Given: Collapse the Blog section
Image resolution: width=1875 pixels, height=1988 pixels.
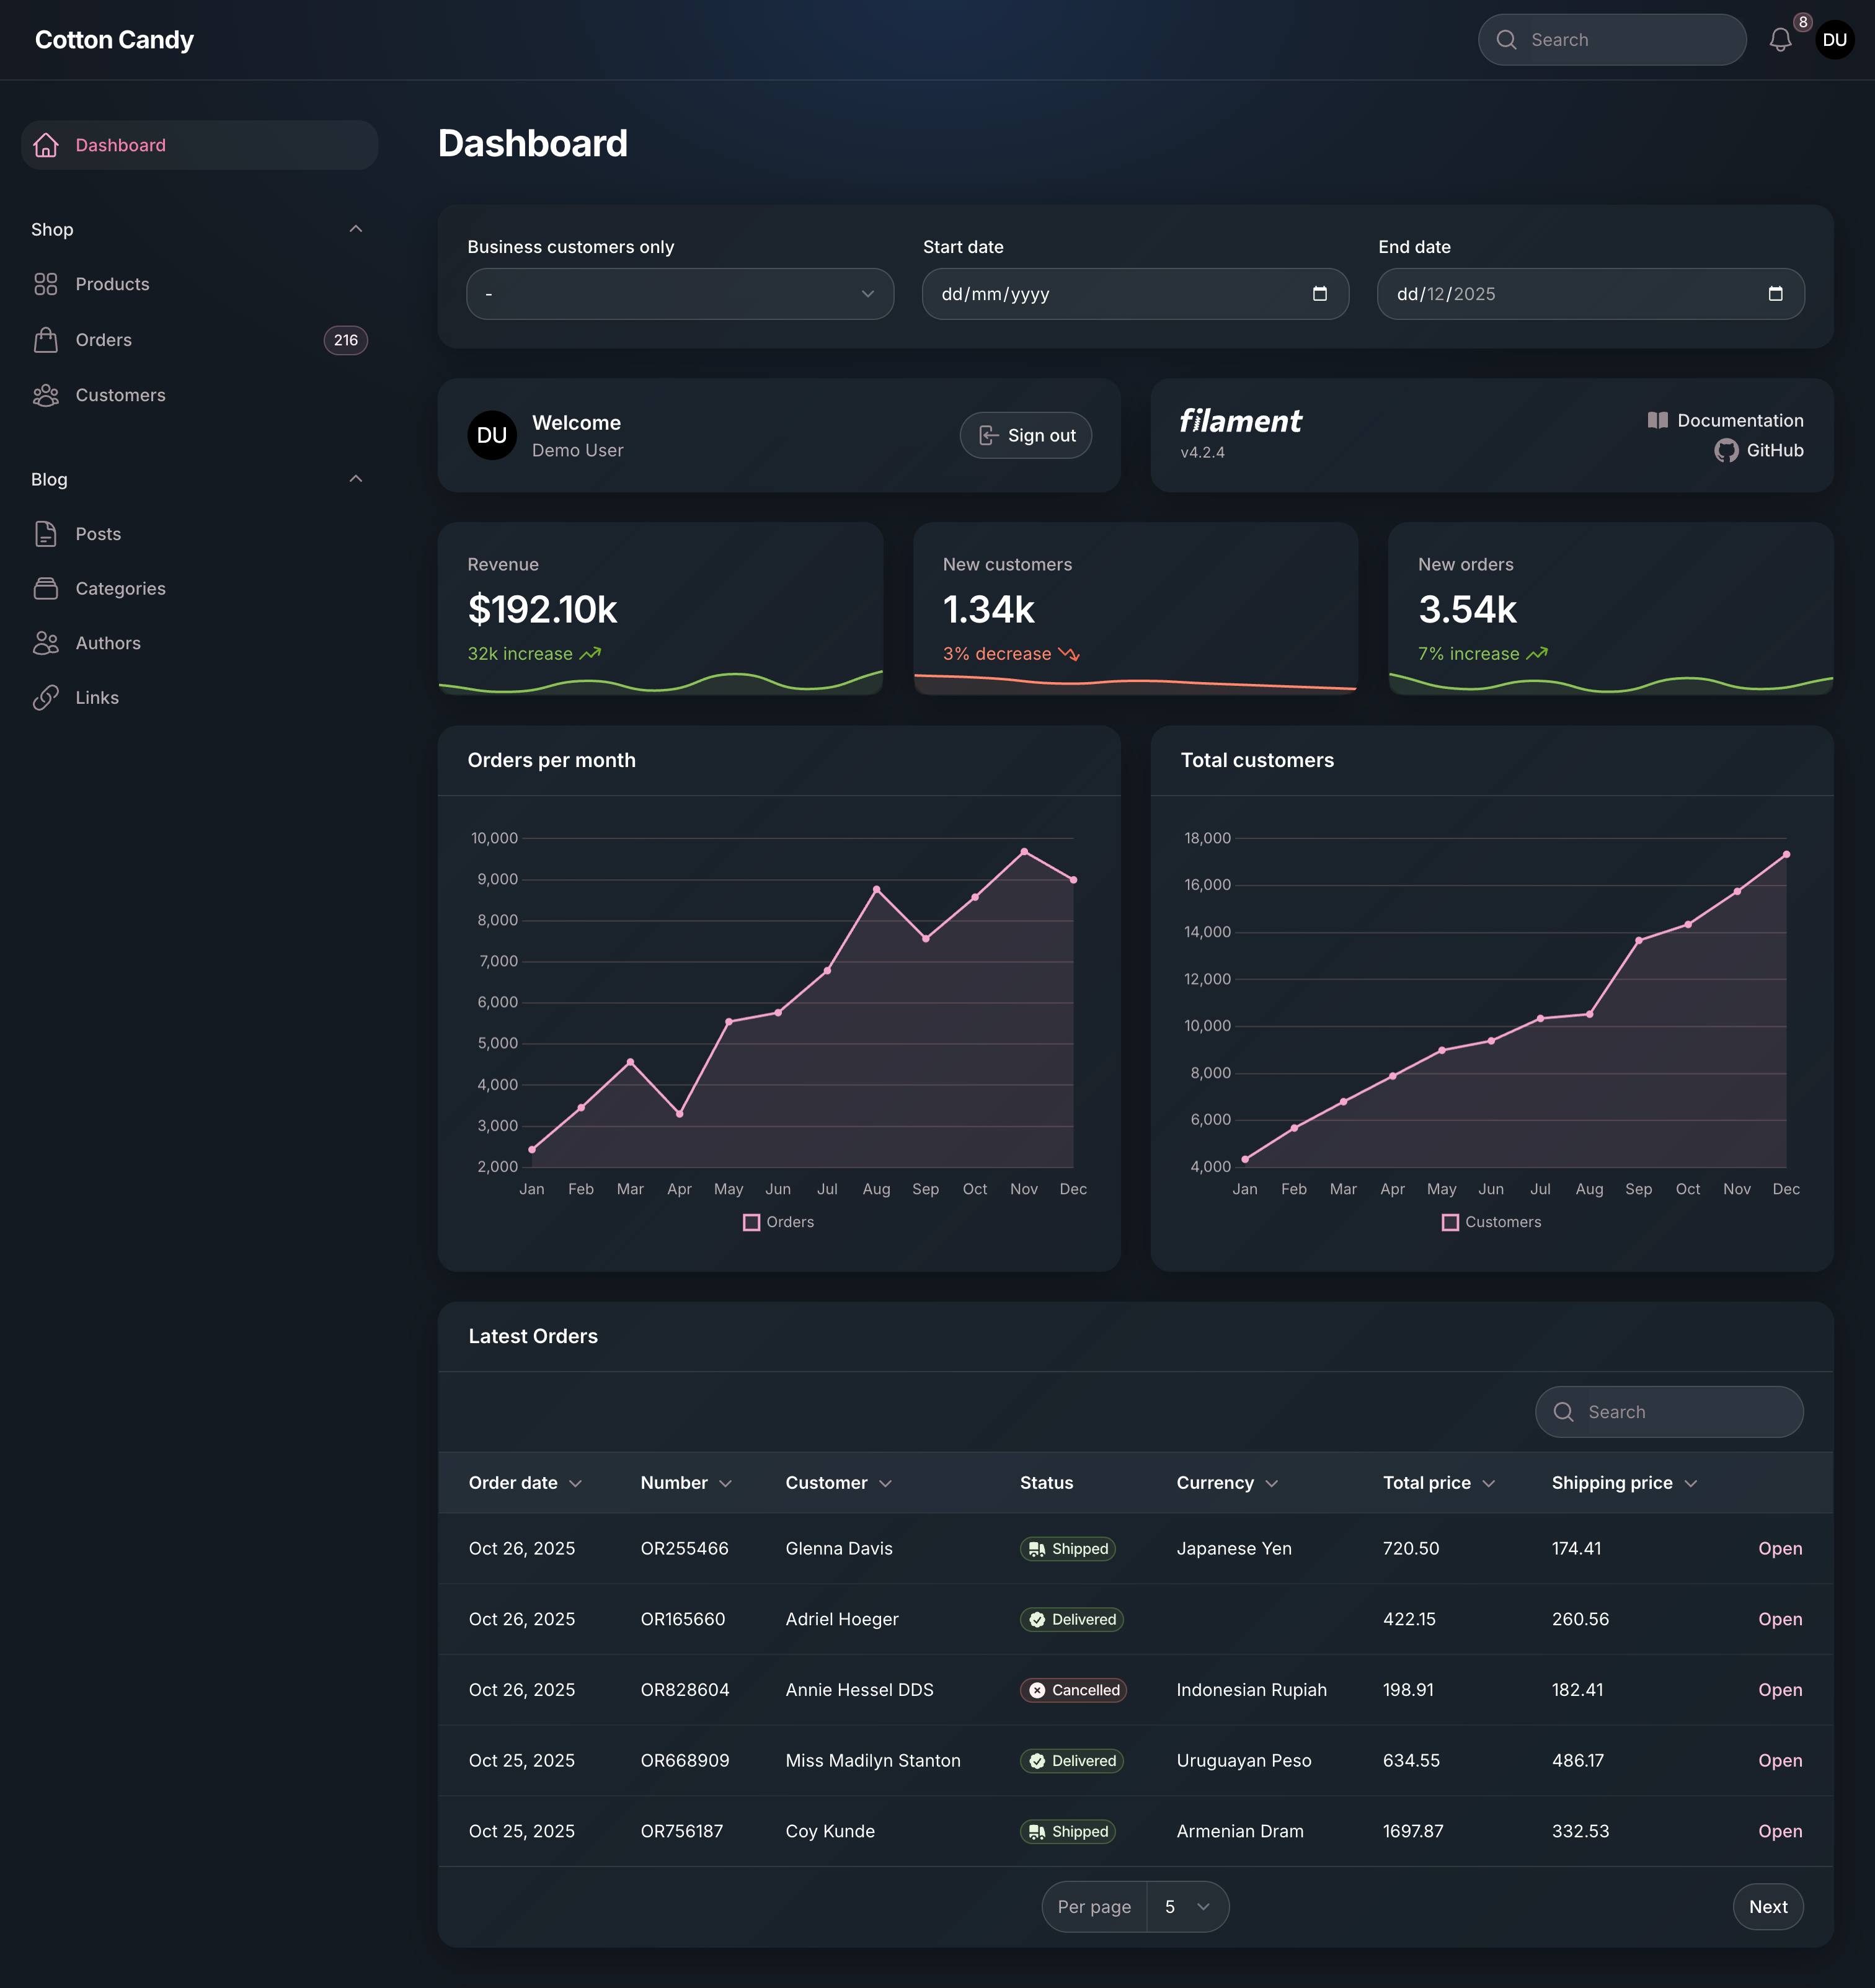Looking at the screenshot, I should click(356, 478).
